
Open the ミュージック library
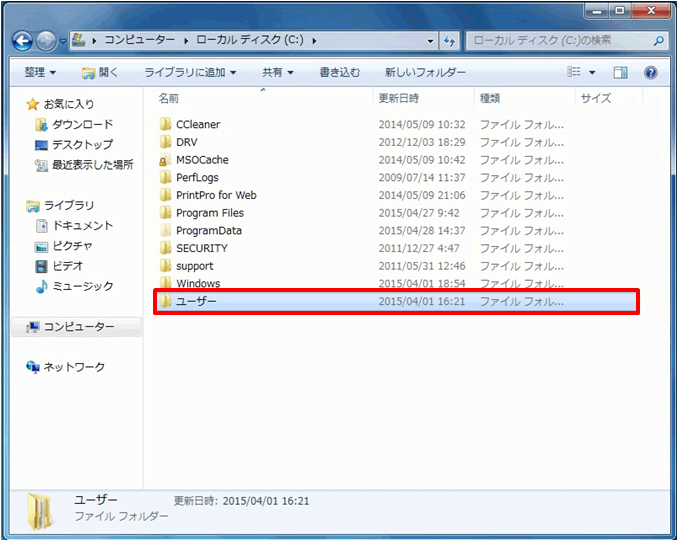pyautogui.click(x=83, y=286)
